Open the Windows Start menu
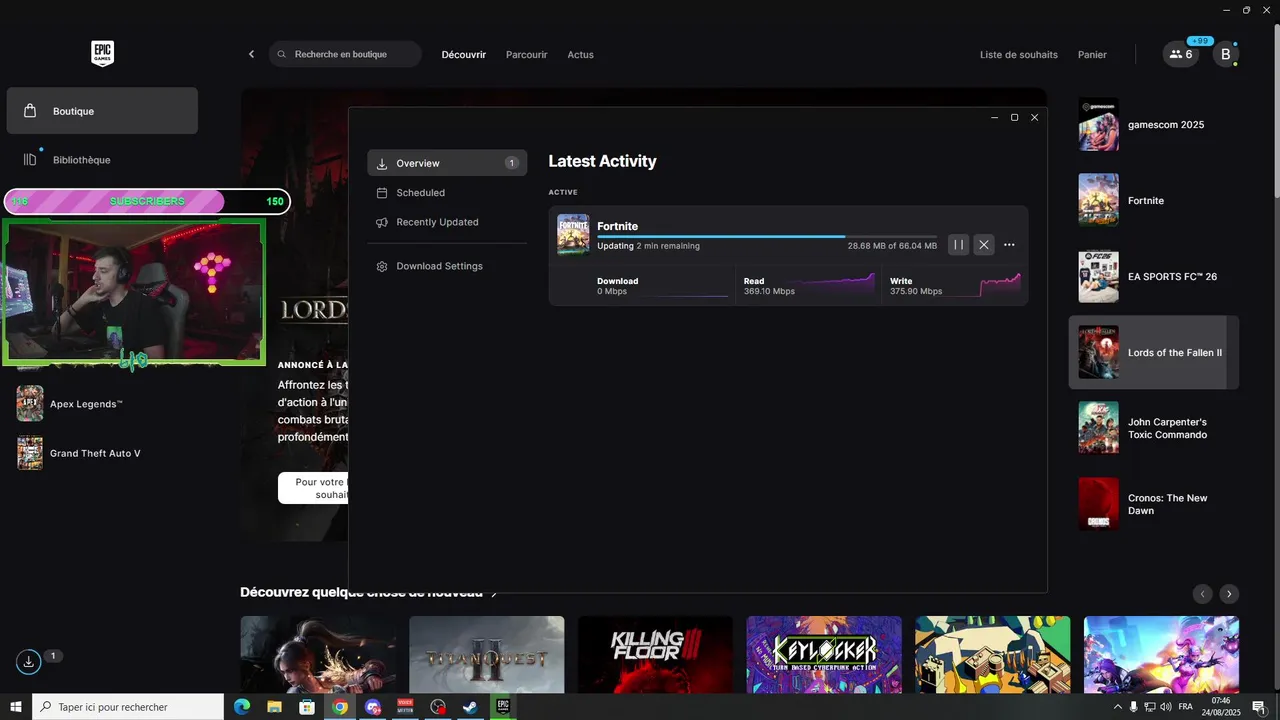The height and width of the screenshot is (720, 1280). click(x=16, y=707)
